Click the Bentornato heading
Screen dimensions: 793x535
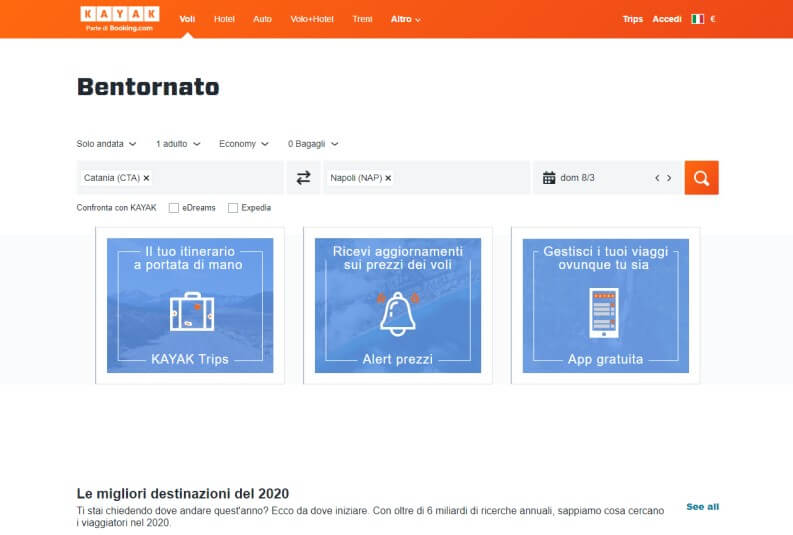(148, 86)
